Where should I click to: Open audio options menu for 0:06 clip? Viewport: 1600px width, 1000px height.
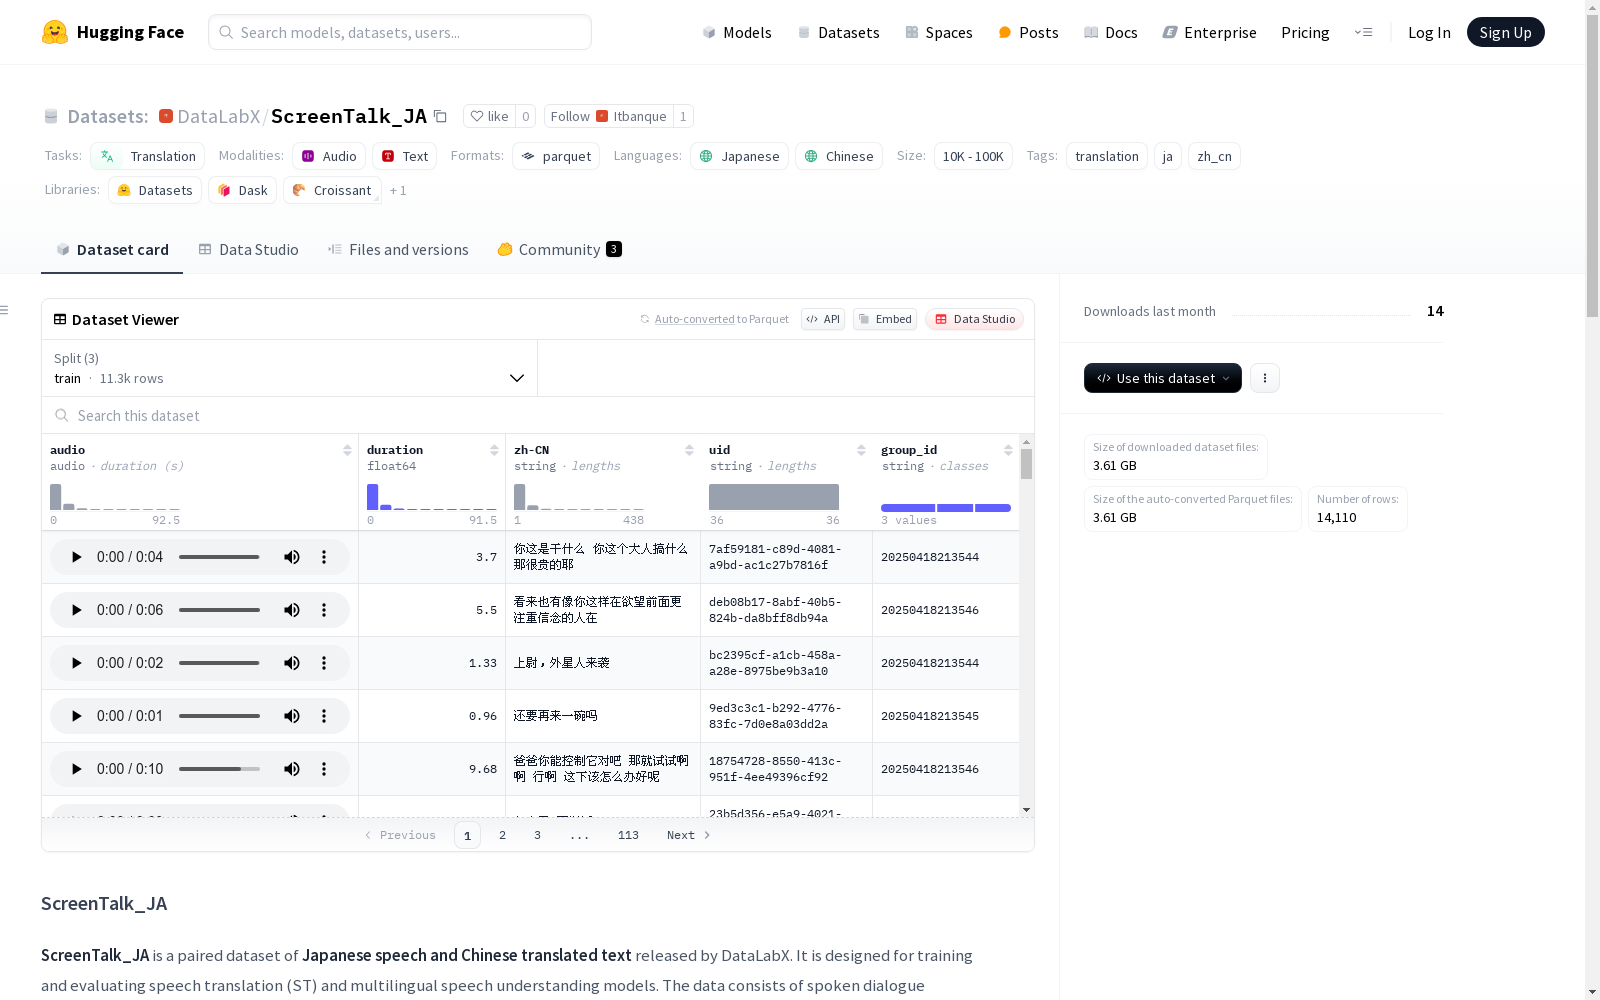click(x=324, y=610)
